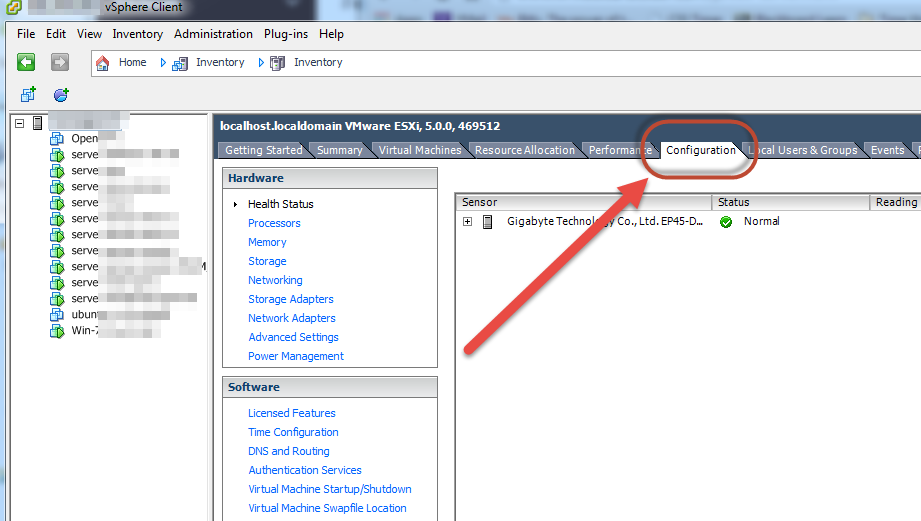Image resolution: width=921 pixels, height=521 pixels.
Task: Click the New Resource Pool toolbar icon
Action: point(61,95)
